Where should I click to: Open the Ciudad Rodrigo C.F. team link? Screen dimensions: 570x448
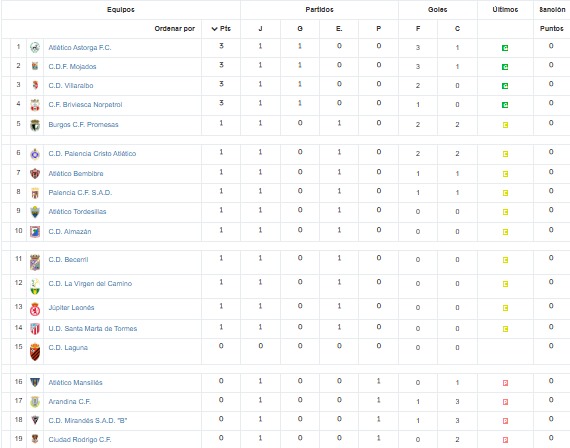[x=80, y=440]
